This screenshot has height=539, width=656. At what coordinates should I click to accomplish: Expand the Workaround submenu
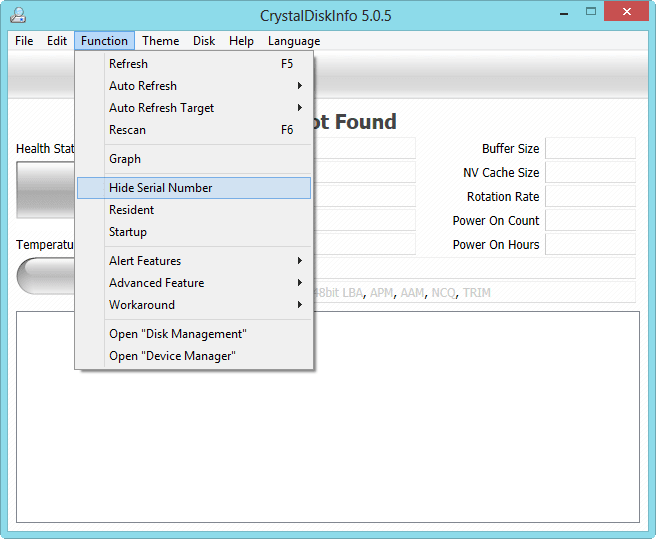pos(194,305)
